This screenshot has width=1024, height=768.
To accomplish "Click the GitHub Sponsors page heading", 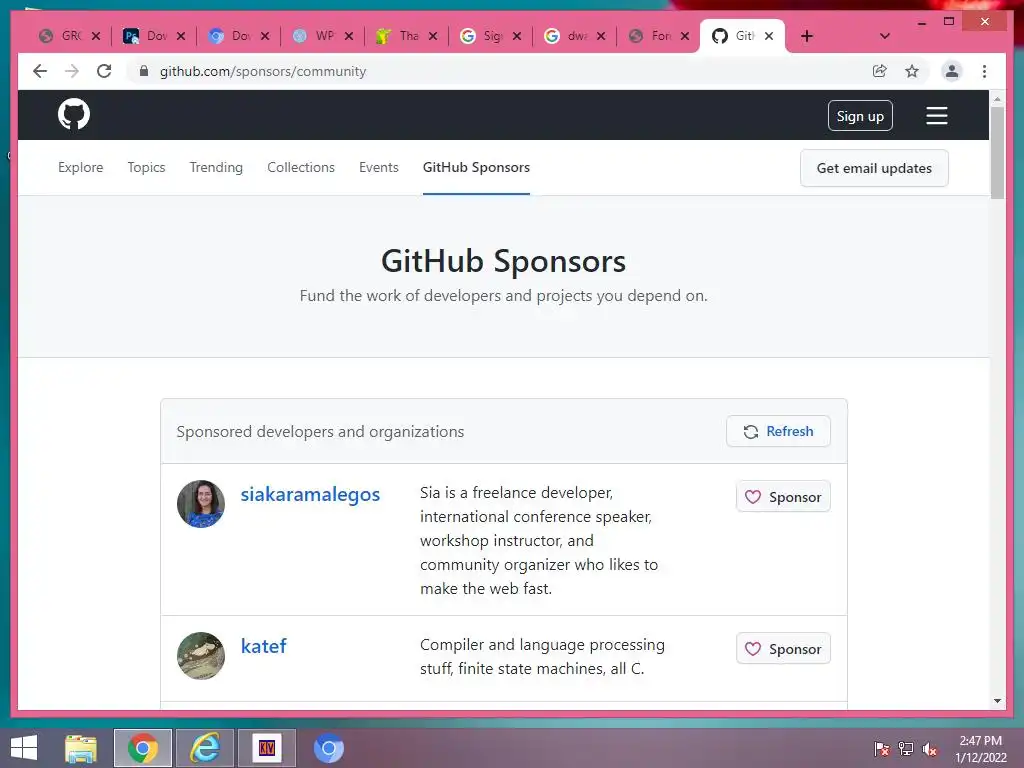I will [504, 261].
